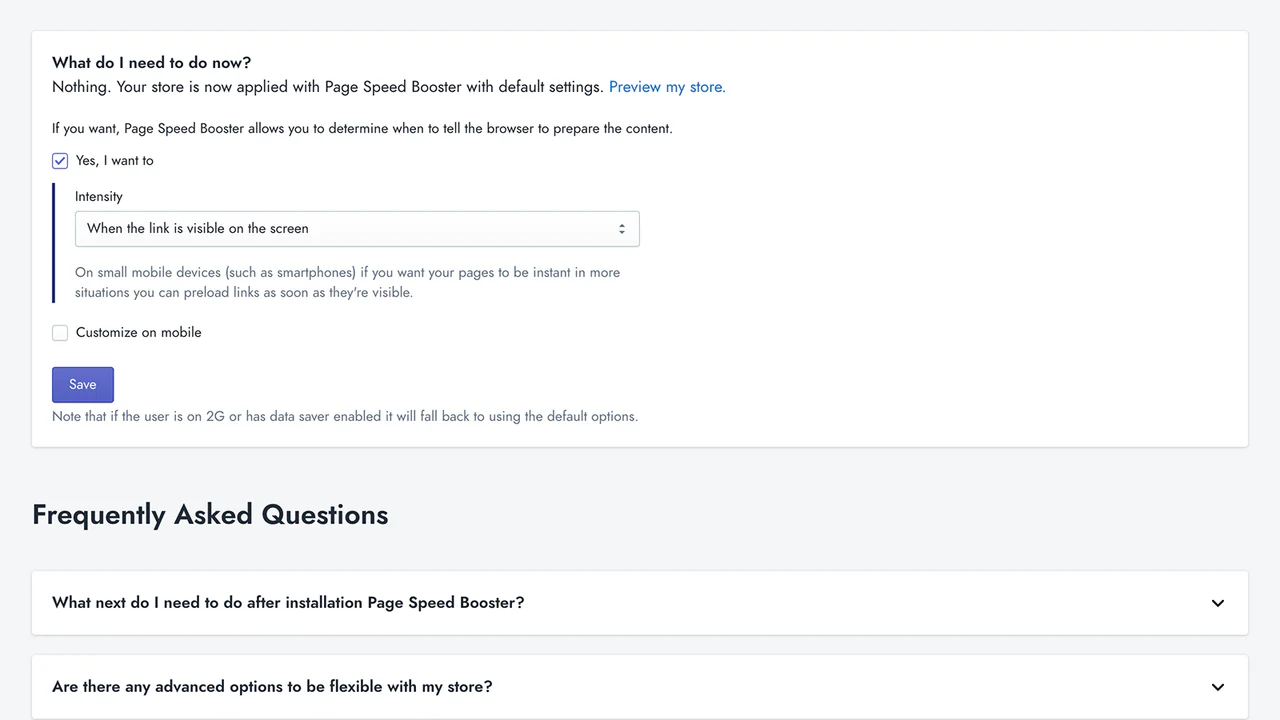Click the blue vertical bar beside Intensity section
Screen dimensions: 1280x720
click(54, 243)
